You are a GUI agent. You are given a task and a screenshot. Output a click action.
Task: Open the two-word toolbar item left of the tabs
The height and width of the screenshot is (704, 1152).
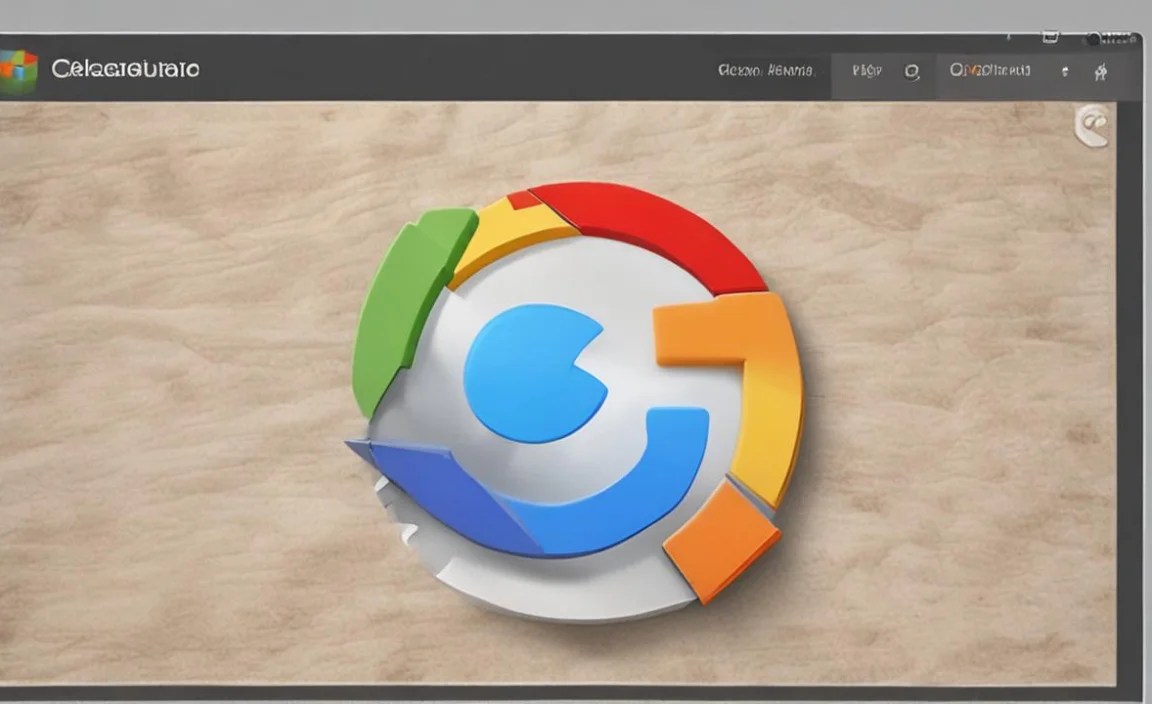tap(766, 71)
